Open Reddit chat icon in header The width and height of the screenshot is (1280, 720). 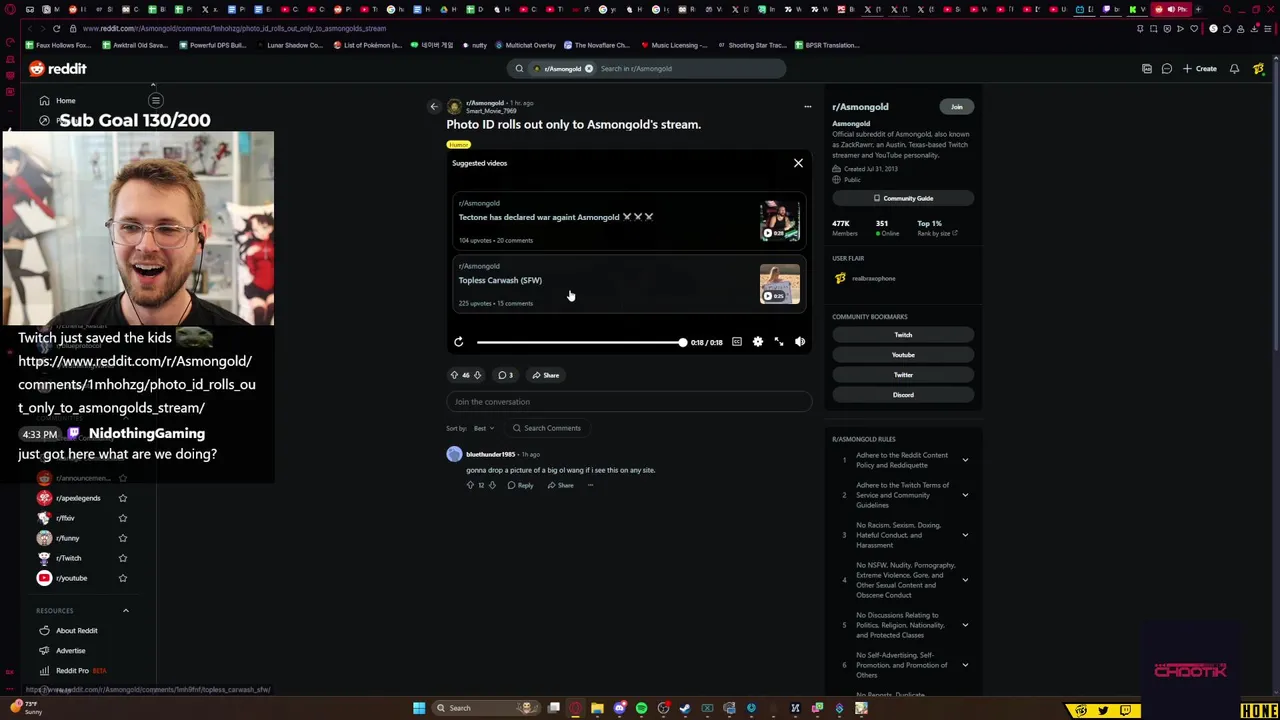pyautogui.click(x=1167, y=69)
